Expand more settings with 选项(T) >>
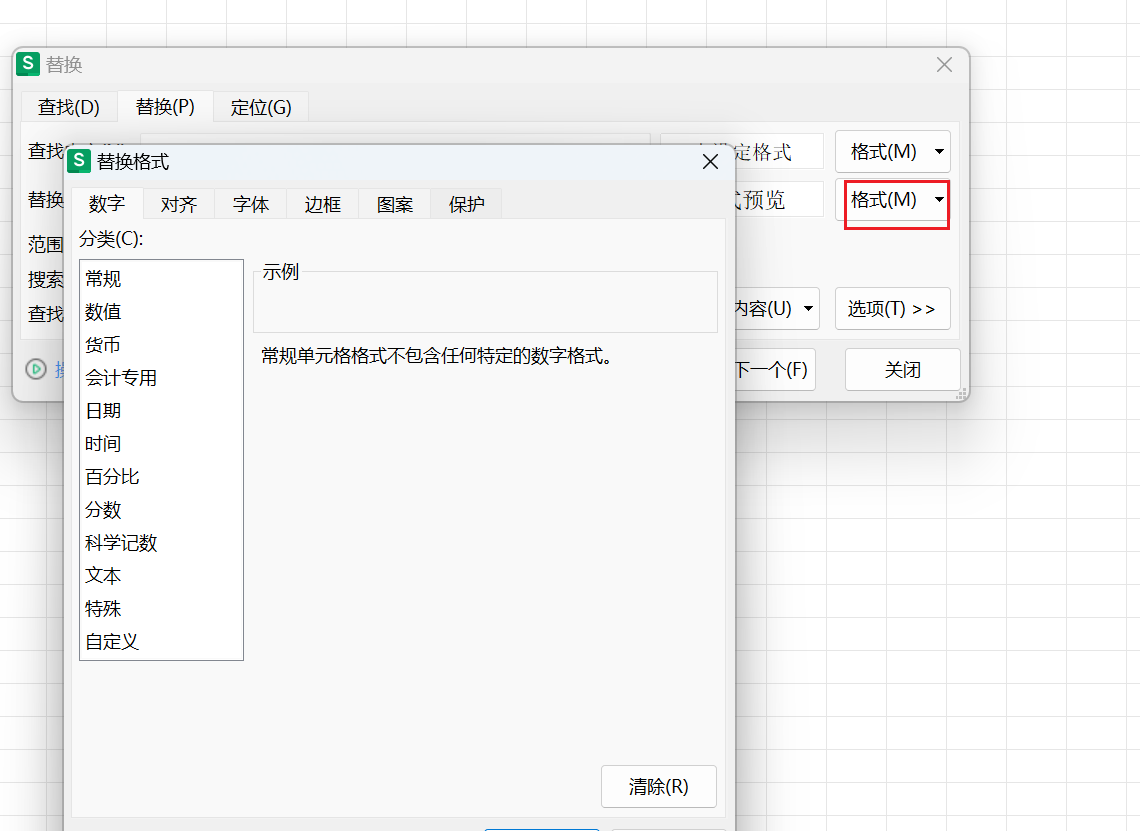This screenshot has width=1140, height=831. (892, 309)
